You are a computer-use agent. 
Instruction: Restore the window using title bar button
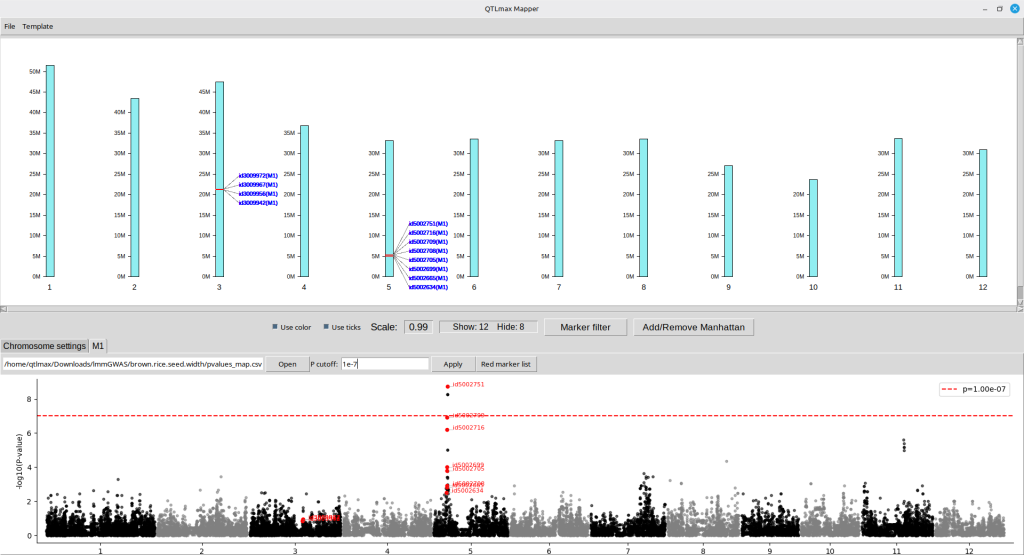pyautogui.click(x=999, y=9)
